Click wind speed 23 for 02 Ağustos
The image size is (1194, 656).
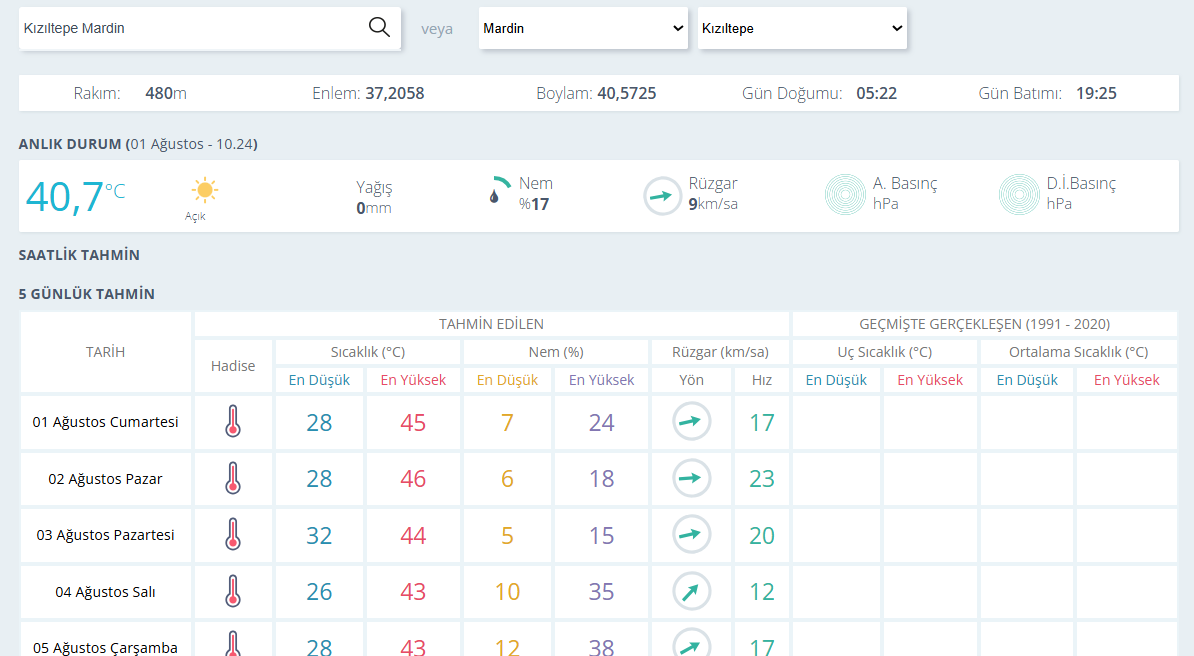point(761,478)
